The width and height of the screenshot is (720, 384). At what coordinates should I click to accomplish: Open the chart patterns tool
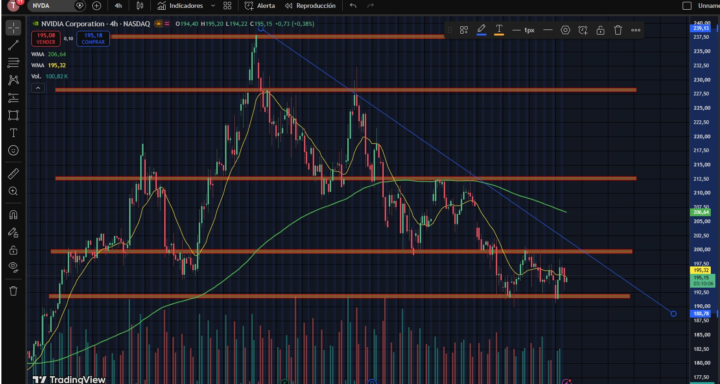[x=13, y=80]
